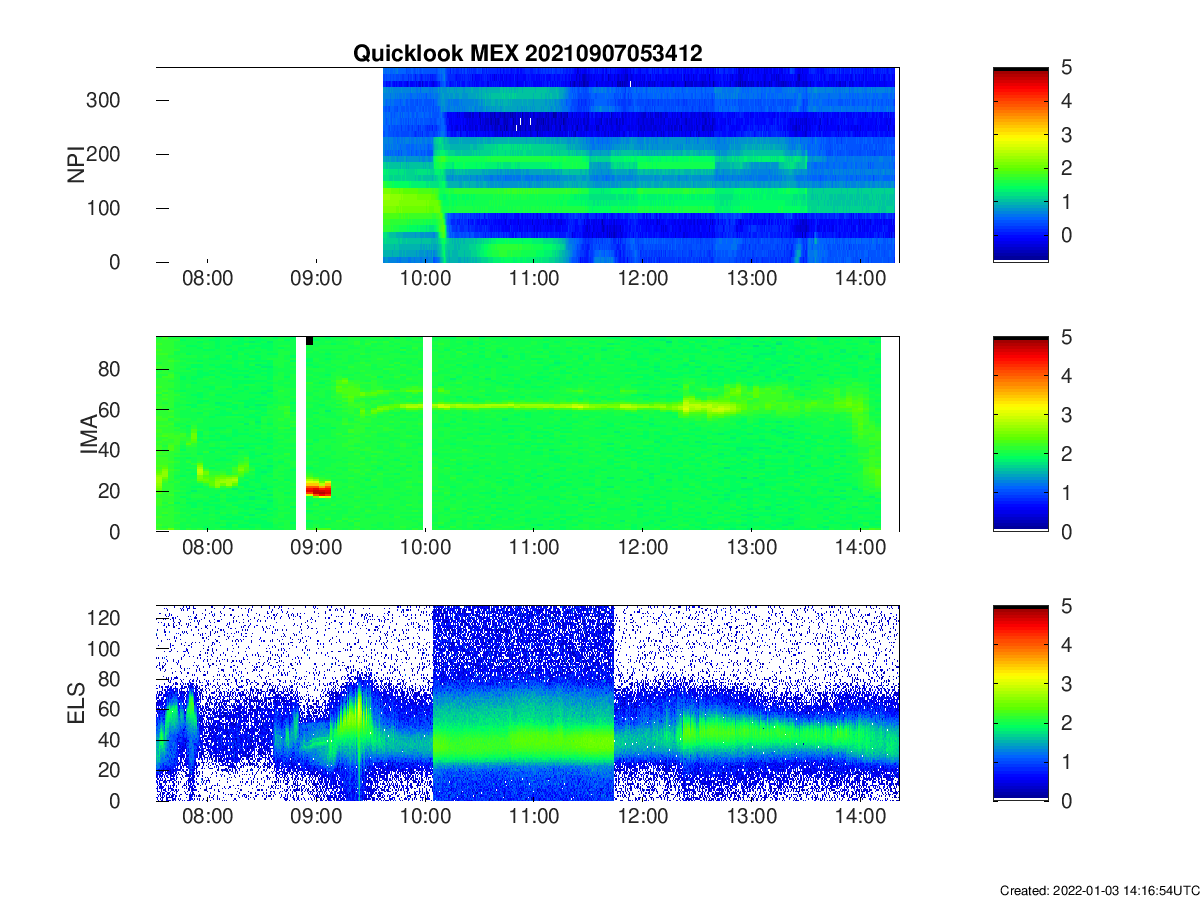Click the white data gap at 10:00 in IMA
This screenshot has width=1200, height=900.
[x=428, y=433]
